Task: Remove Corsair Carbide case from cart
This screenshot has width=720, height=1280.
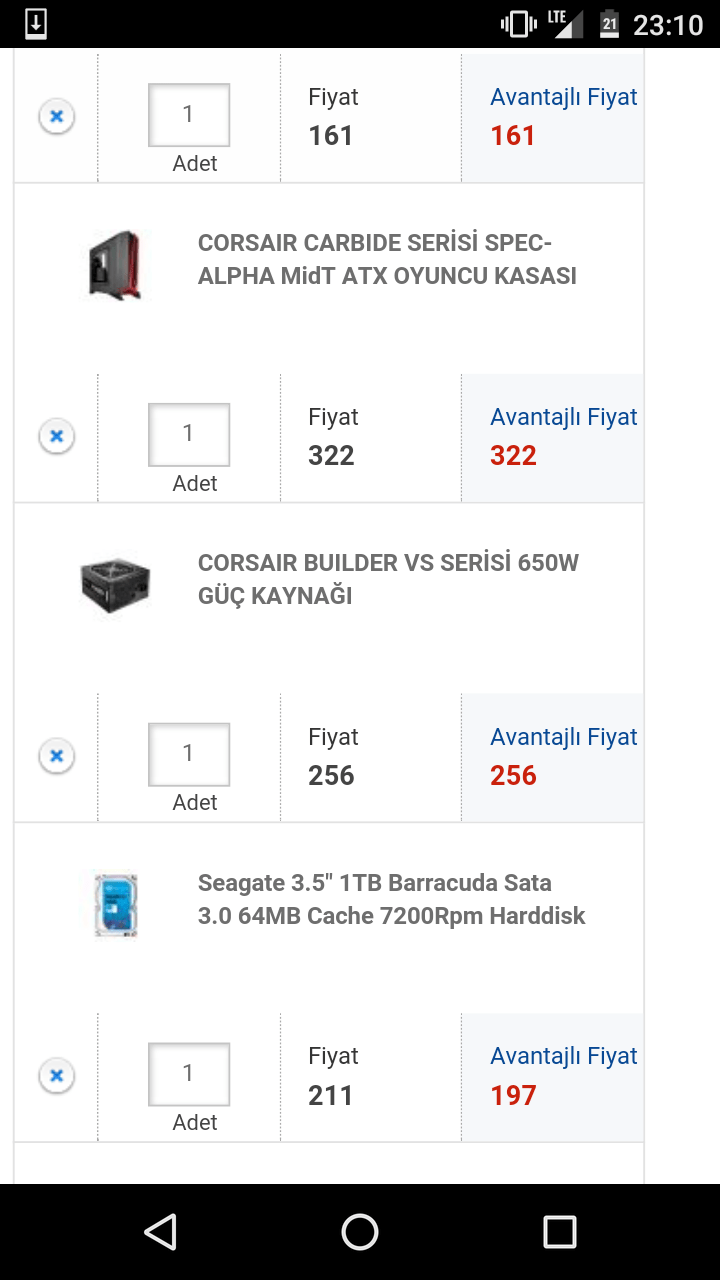Action: 57,436
